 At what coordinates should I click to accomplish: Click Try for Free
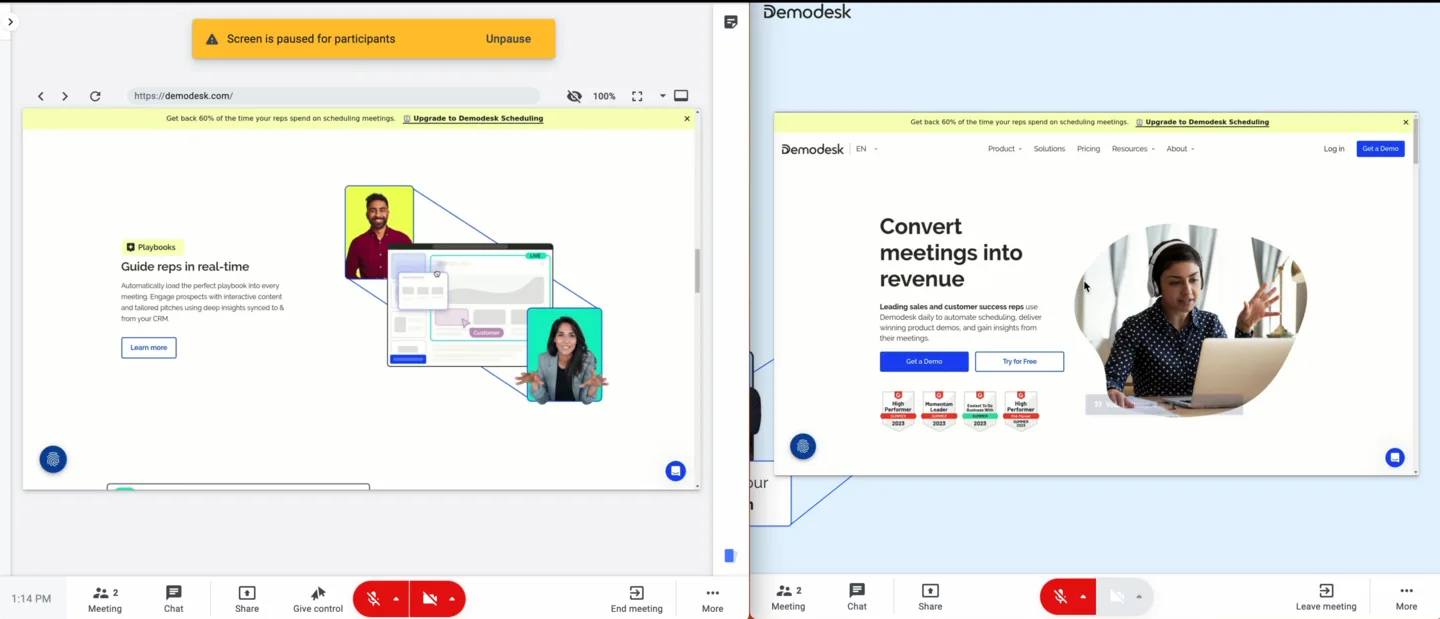[x=1019, y=361]
